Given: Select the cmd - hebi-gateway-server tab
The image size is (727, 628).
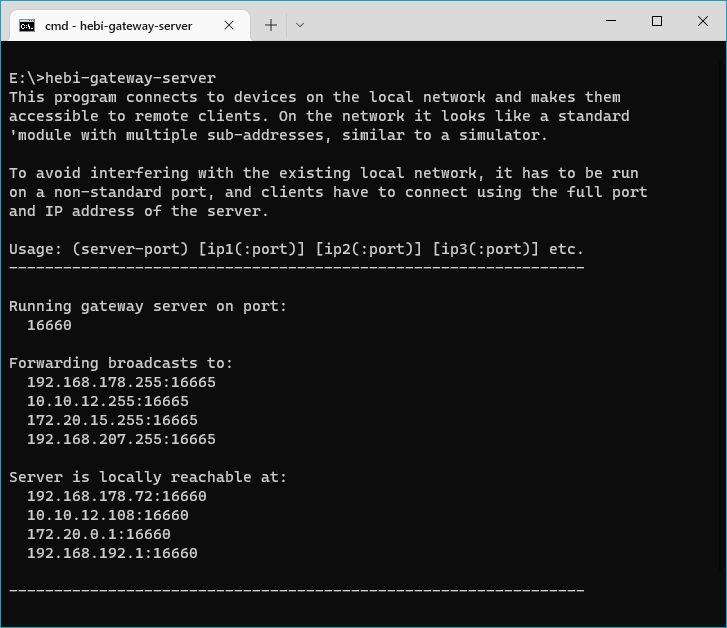Looking at the screenshot, I should [x=120, y=25].
